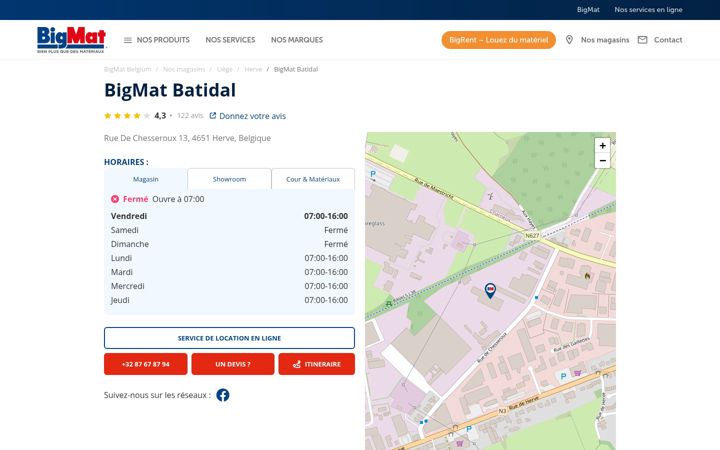
Task: Click the Mercredi hours row
Action: pyautogui.click(x=229, y=286)
